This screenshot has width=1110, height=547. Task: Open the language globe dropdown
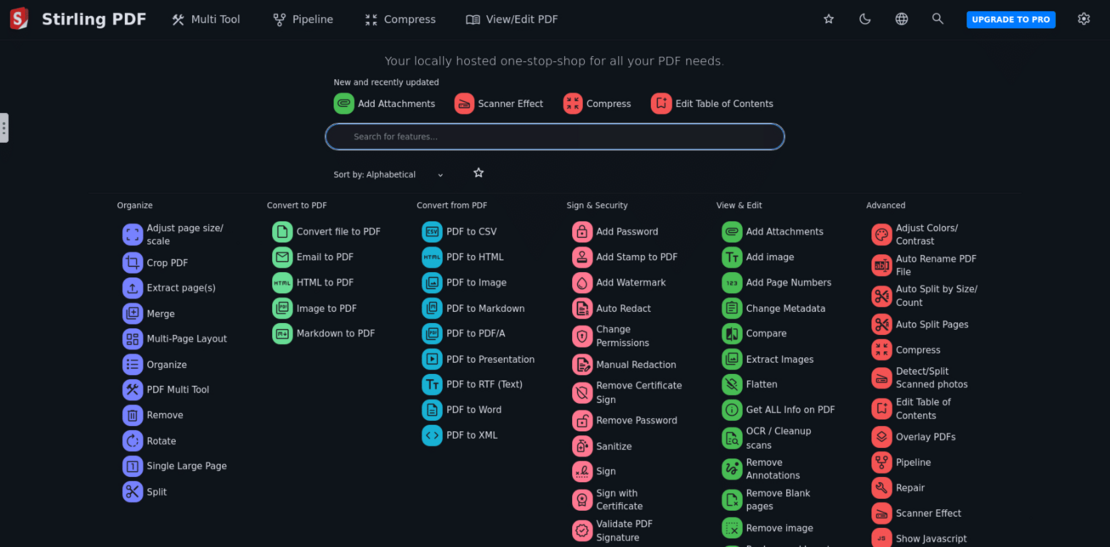[x=901, y=19]
